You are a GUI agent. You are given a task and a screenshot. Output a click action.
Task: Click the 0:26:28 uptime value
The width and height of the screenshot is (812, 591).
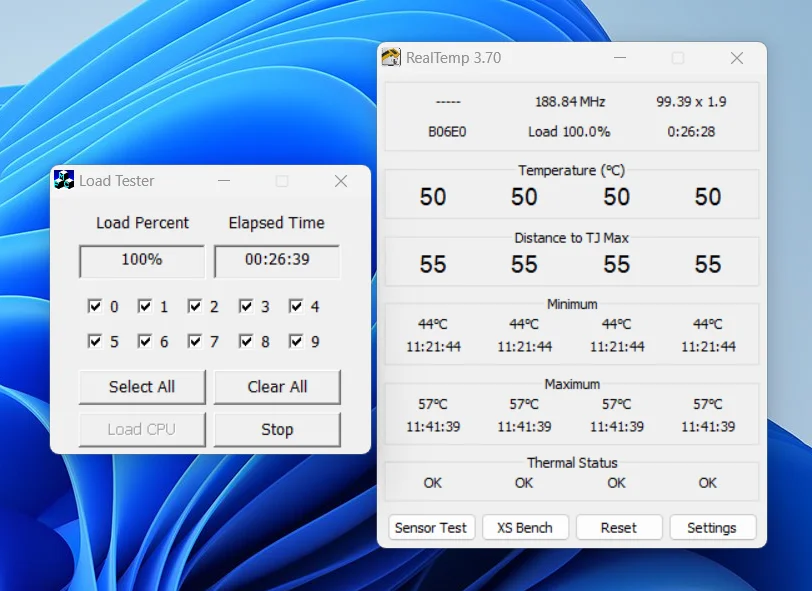coord(691,132)
